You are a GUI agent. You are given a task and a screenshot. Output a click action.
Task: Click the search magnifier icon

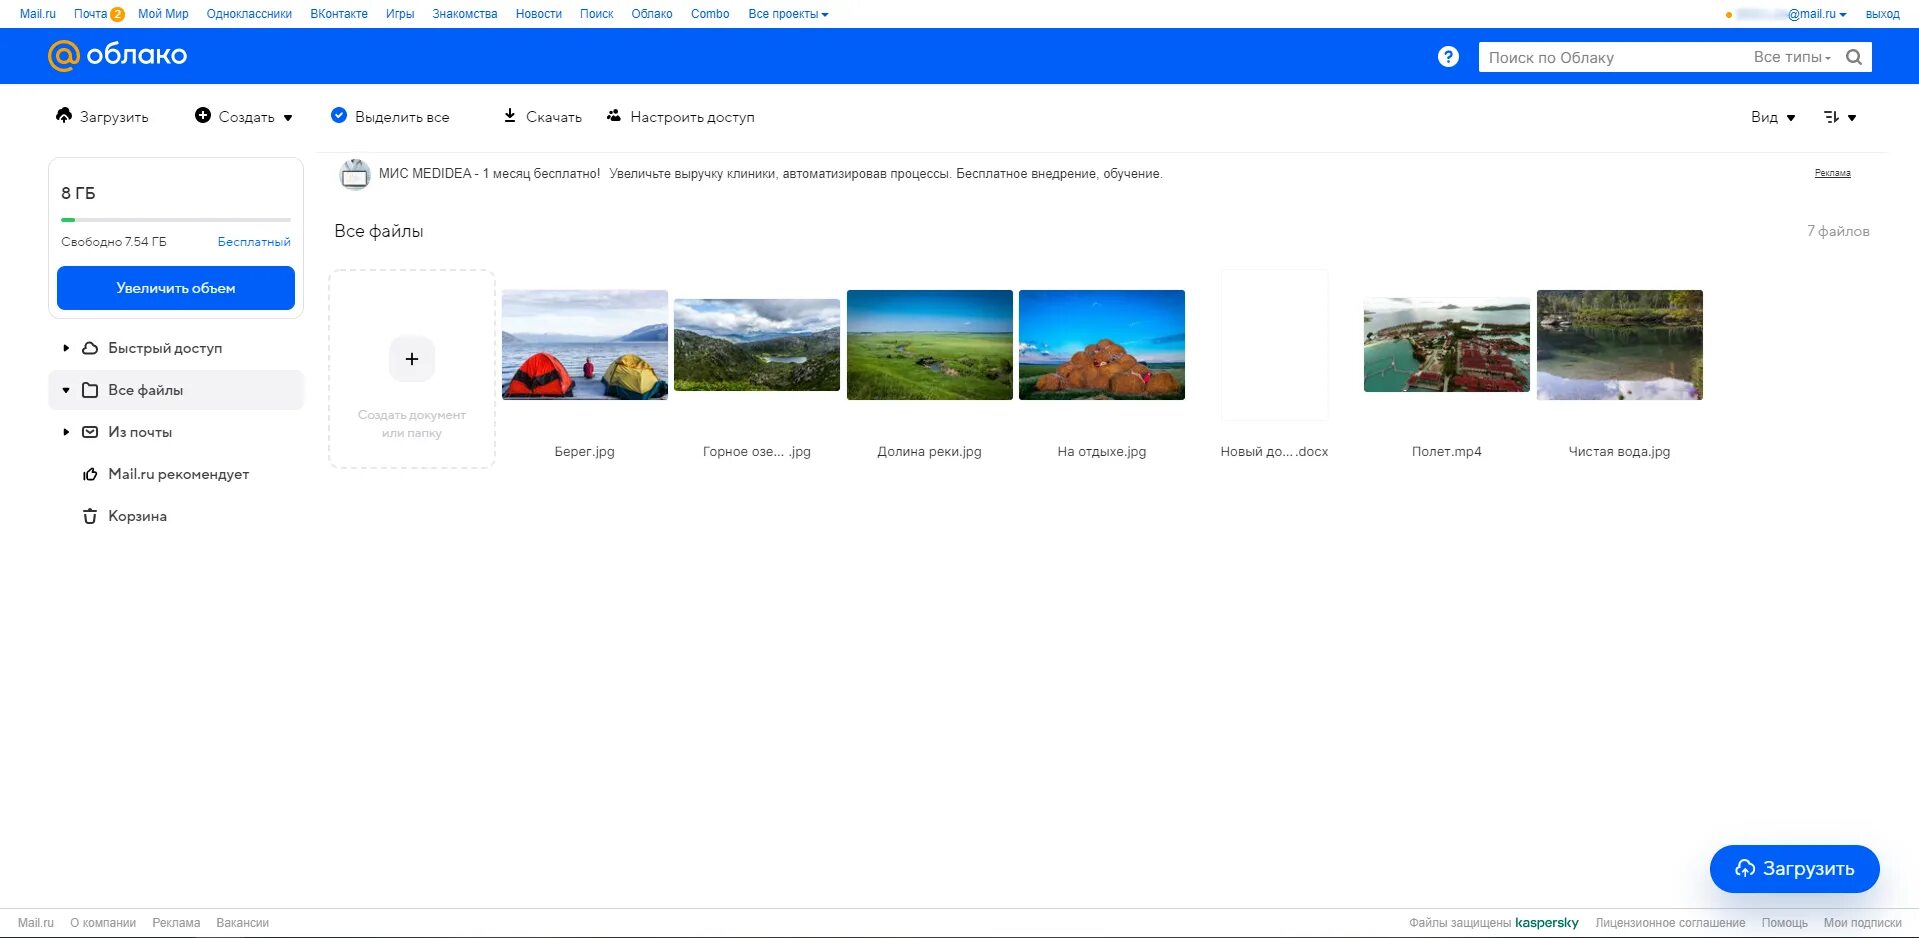point(1854,57)
